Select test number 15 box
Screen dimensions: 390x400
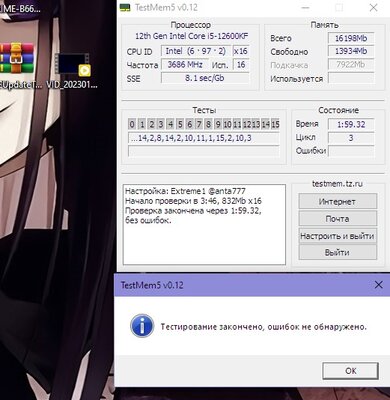point(275,124)
